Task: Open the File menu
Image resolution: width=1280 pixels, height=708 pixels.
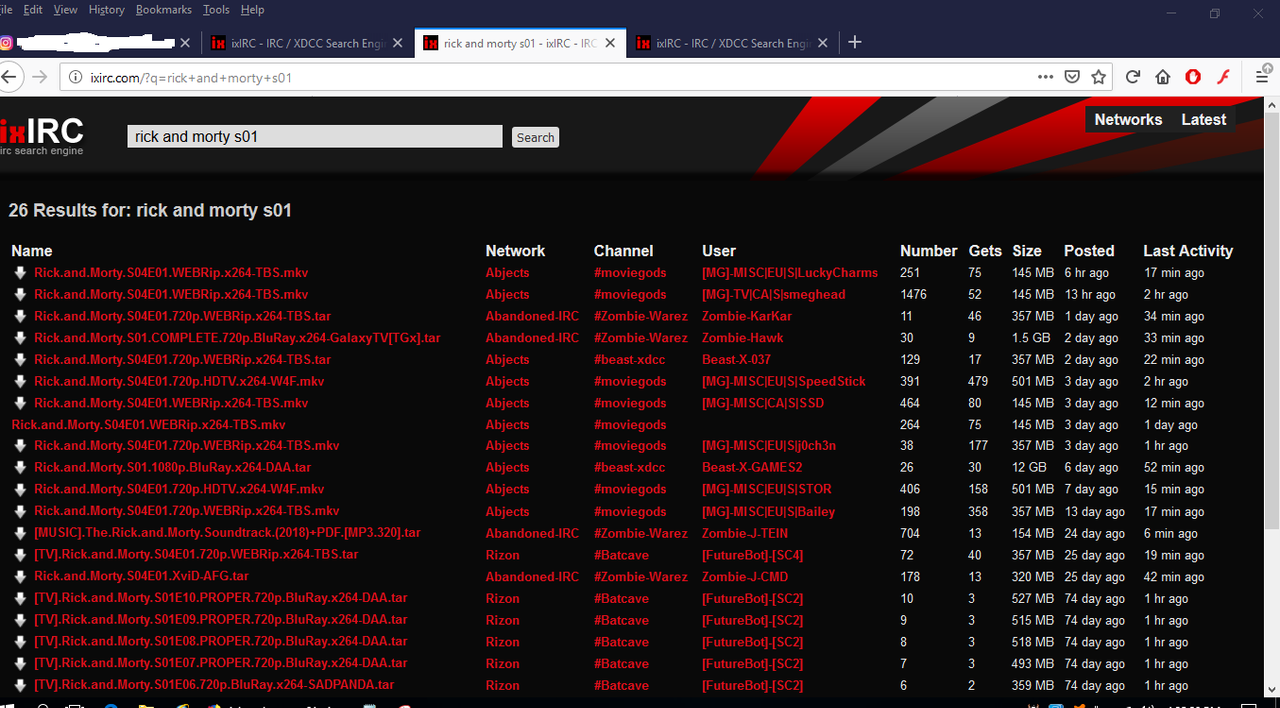Action: pos(6,9)
